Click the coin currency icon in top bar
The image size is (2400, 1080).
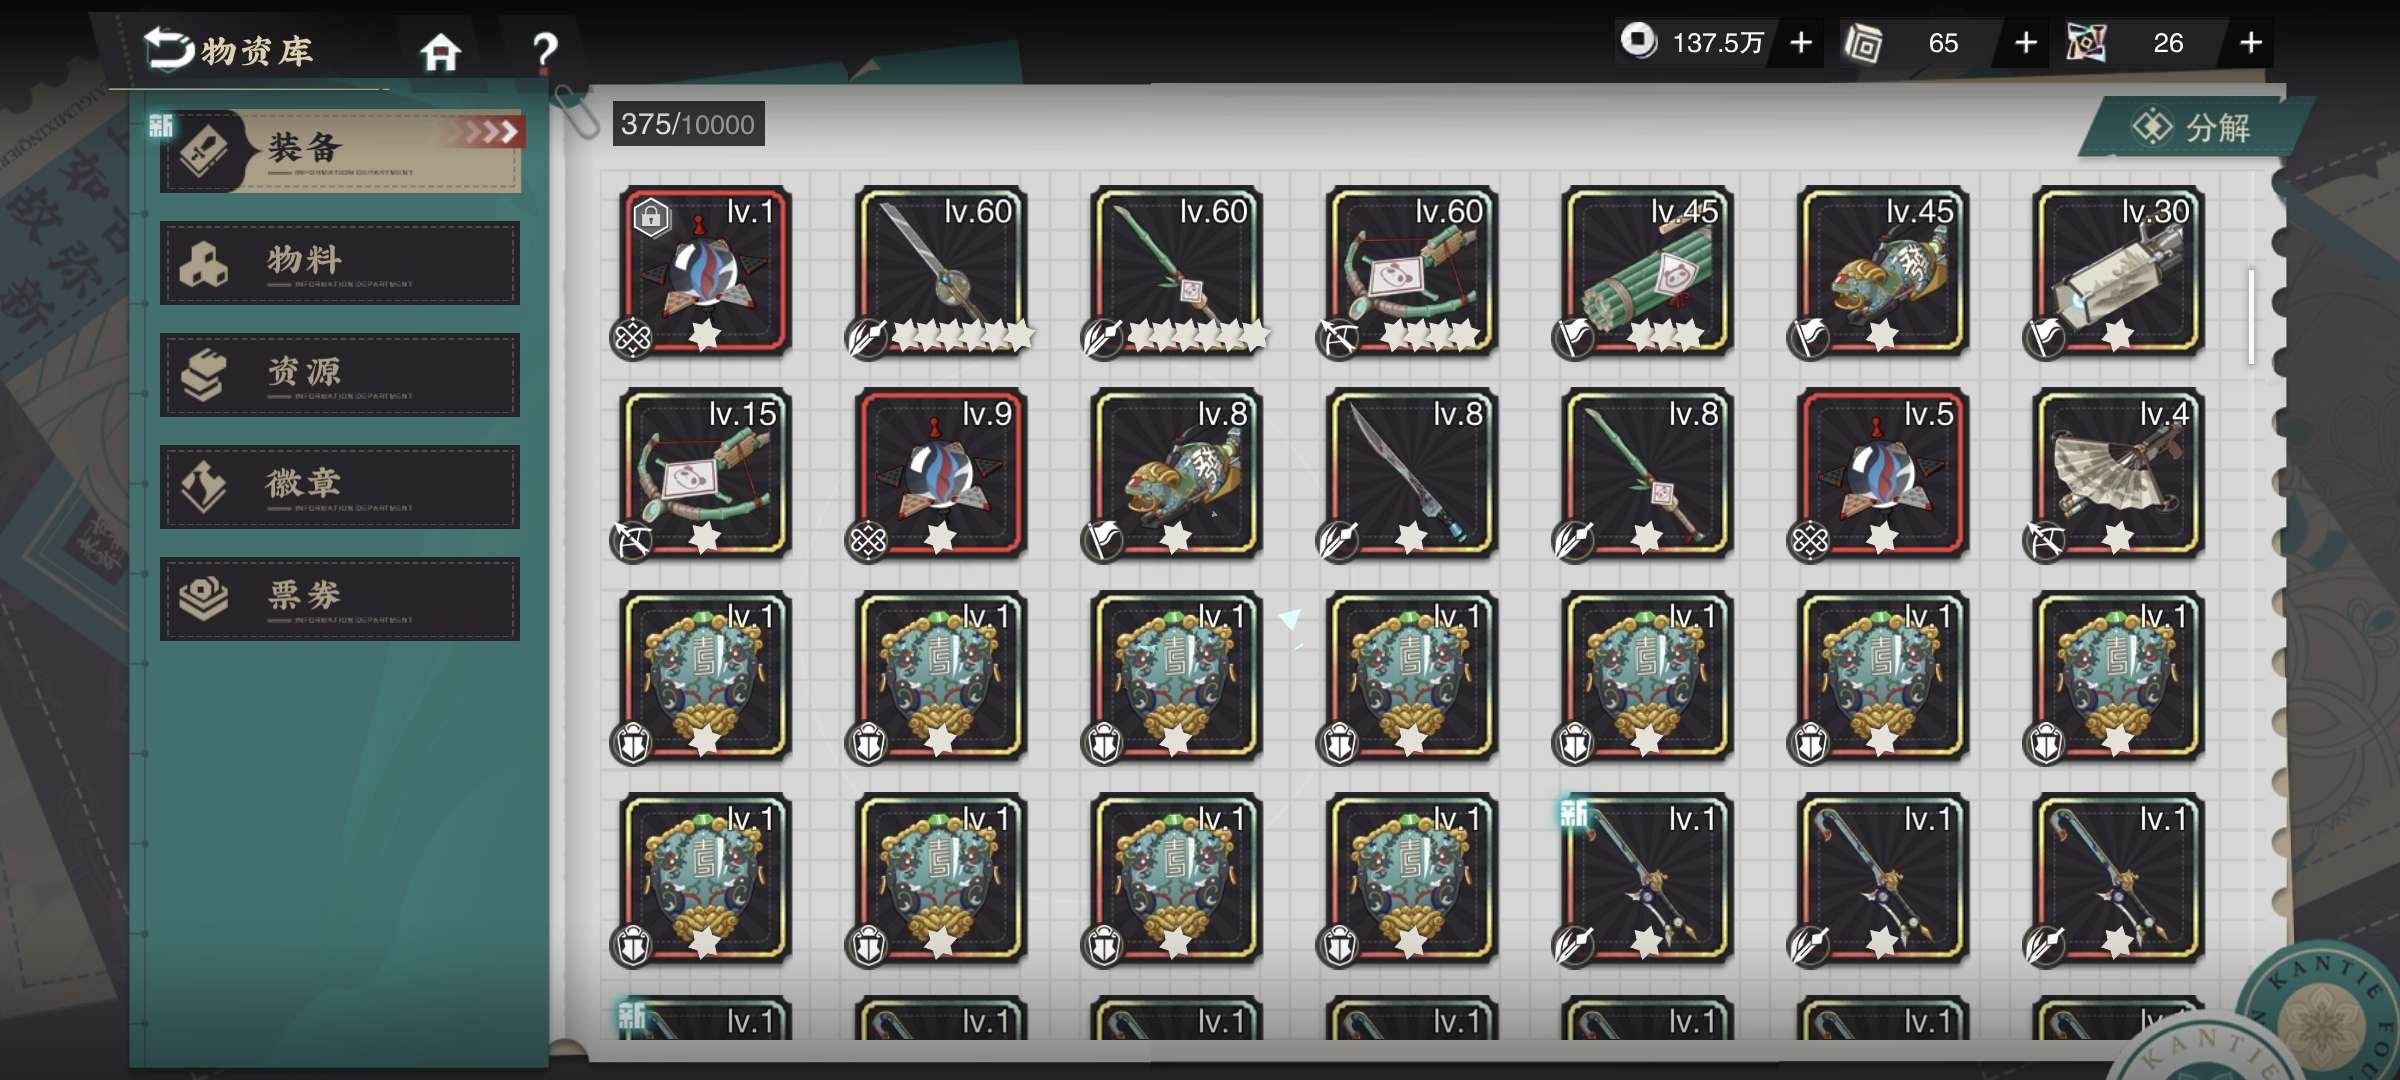point(1638,41)
